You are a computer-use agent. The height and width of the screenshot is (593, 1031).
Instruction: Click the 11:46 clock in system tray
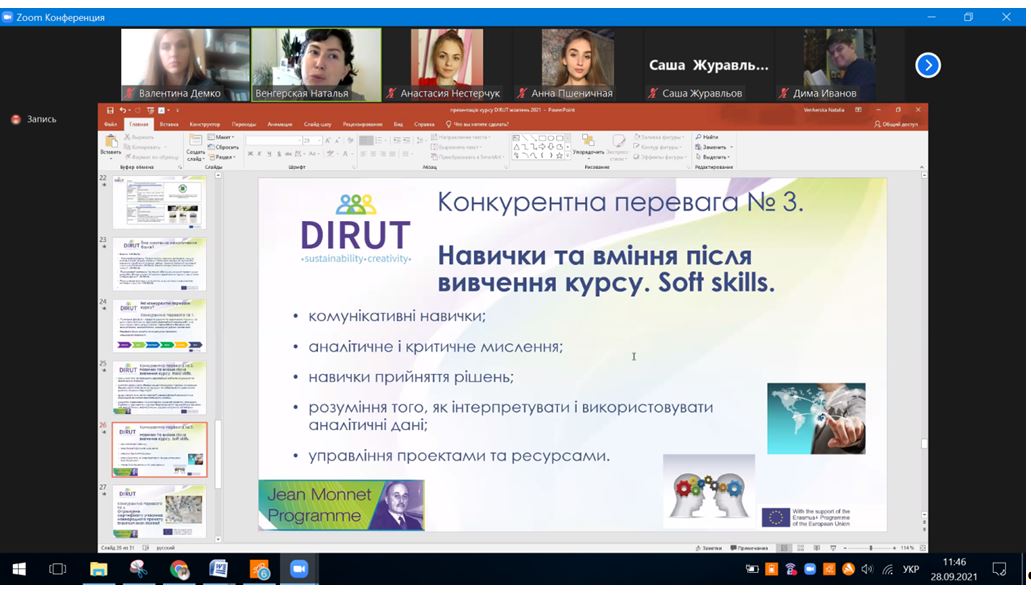954,562
